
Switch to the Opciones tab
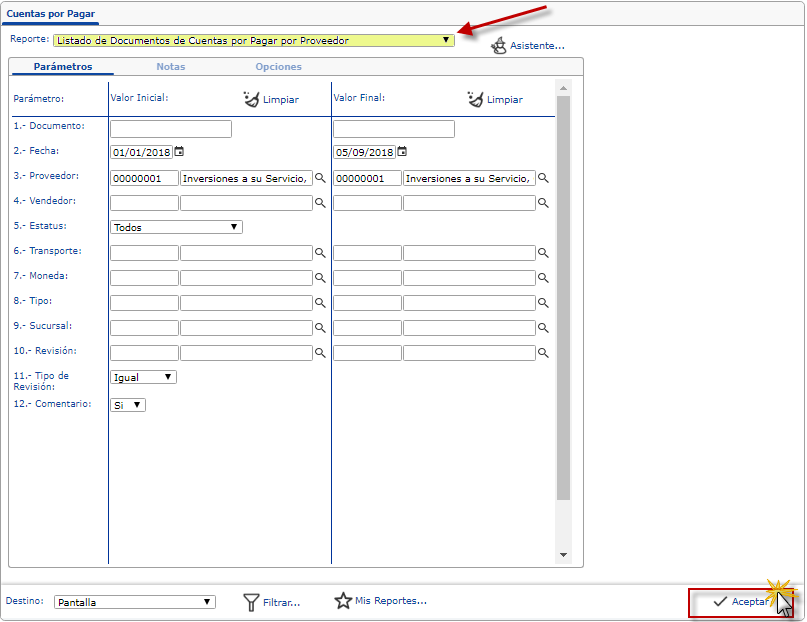click(x=278, y=67)
